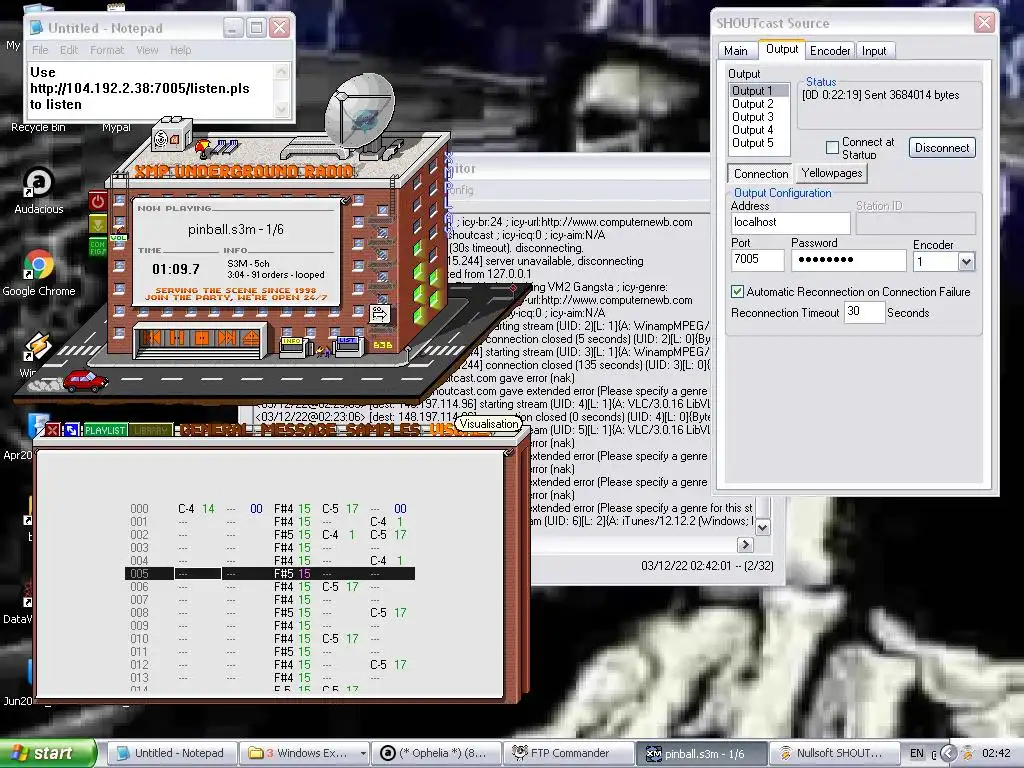
Task: Click the pinball.s3m track title
Action: 236,229
